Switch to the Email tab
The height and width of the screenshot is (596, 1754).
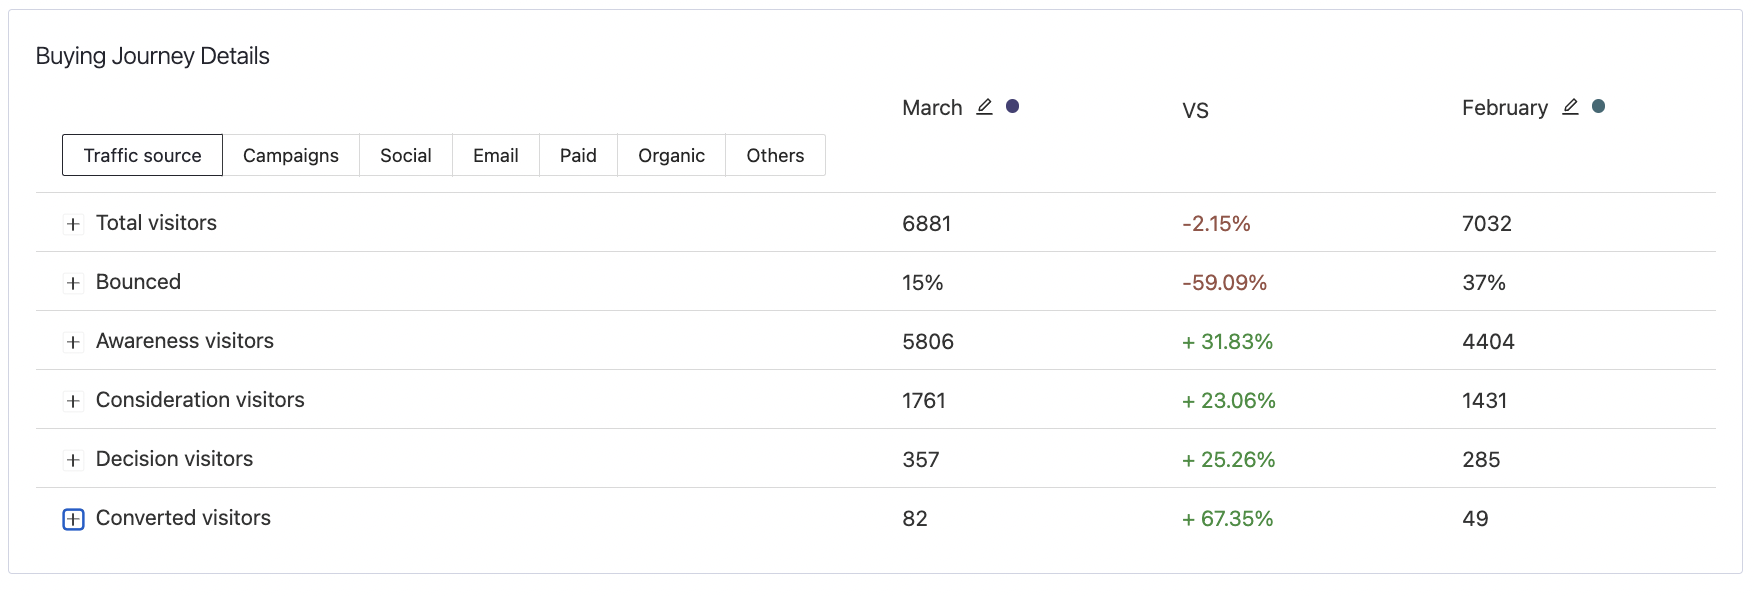[495, 155]
